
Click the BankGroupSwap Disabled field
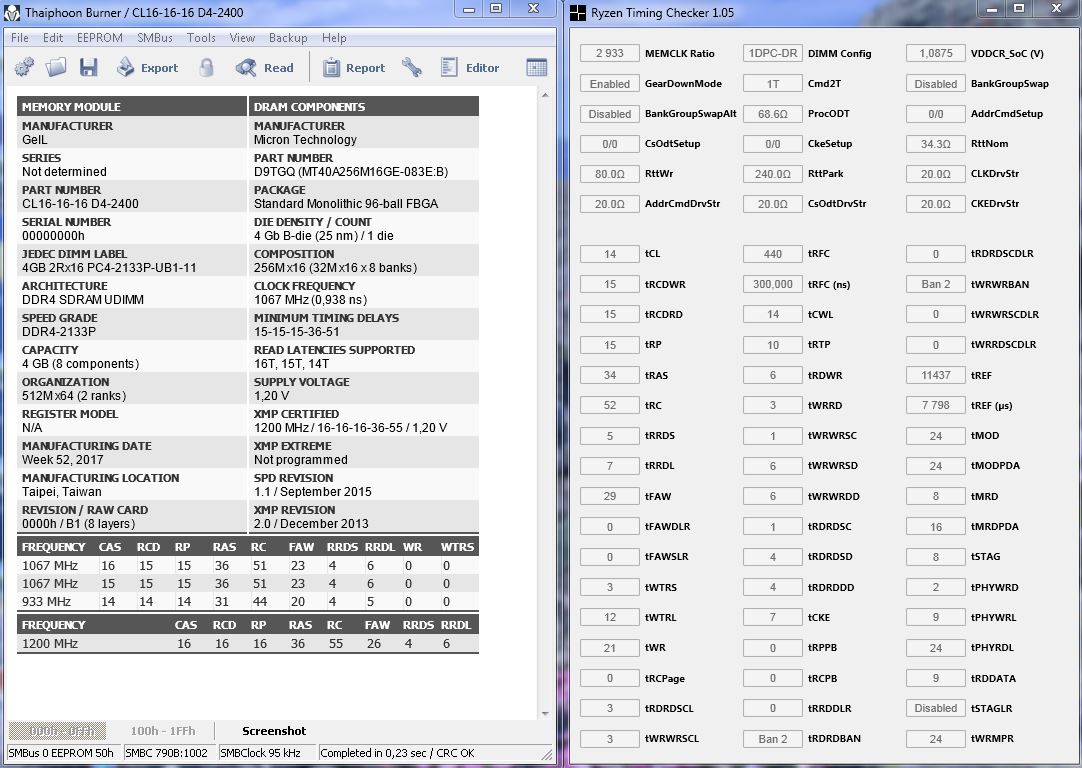pyautogui.click(x=935, y=83)
